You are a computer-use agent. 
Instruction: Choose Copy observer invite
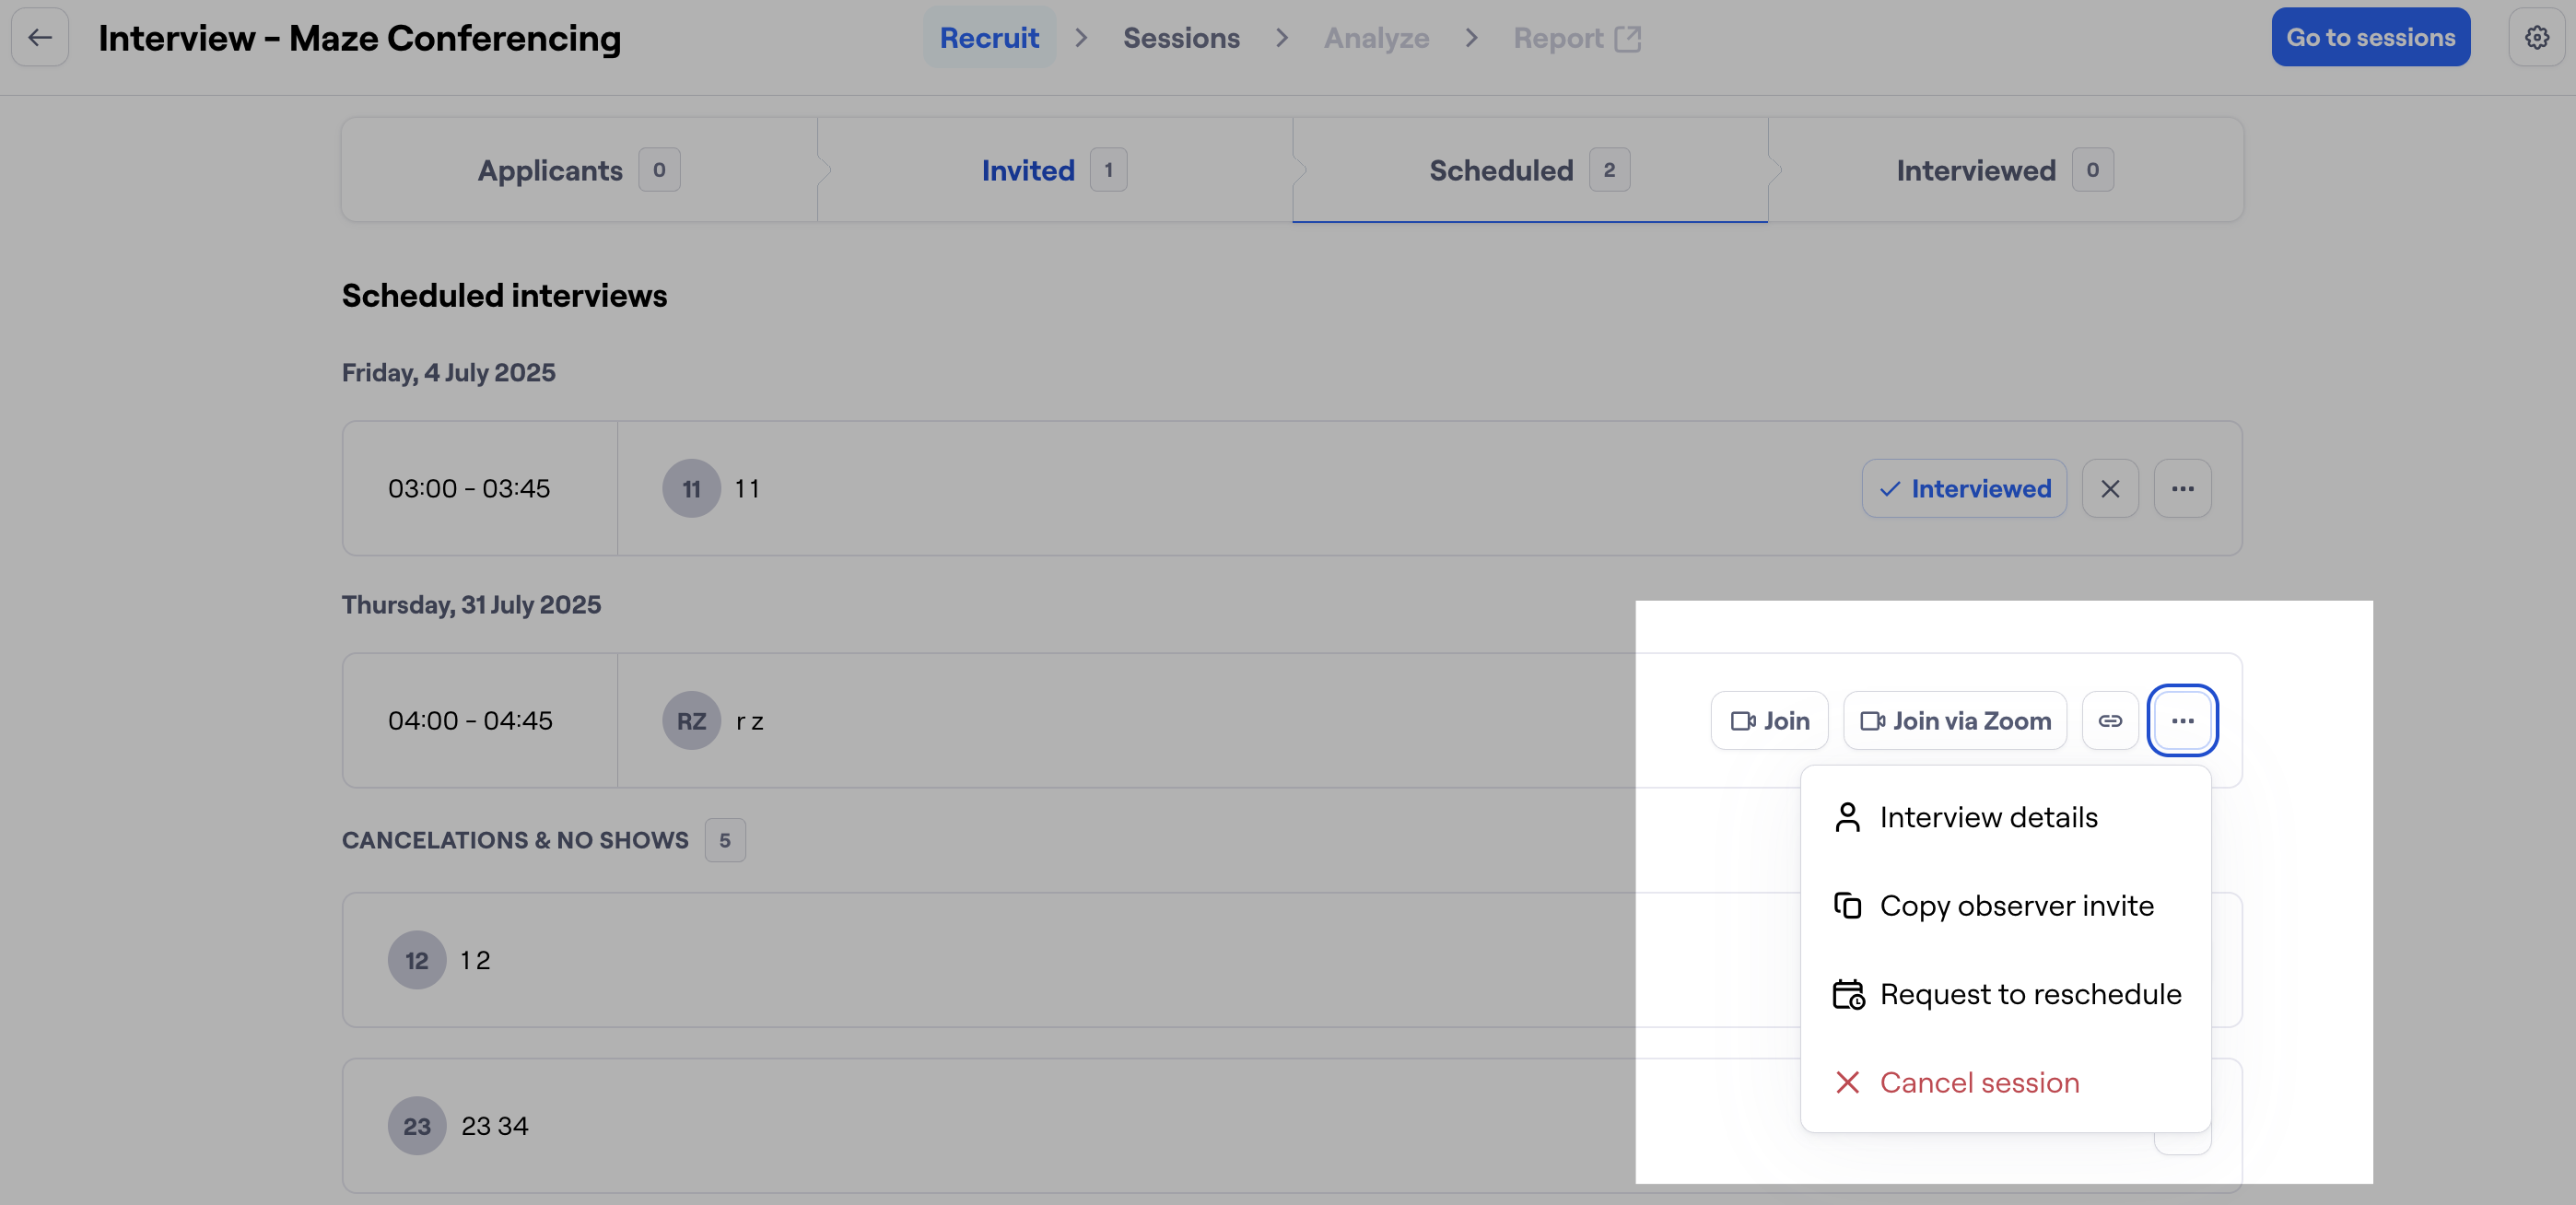coord(2015,906)
